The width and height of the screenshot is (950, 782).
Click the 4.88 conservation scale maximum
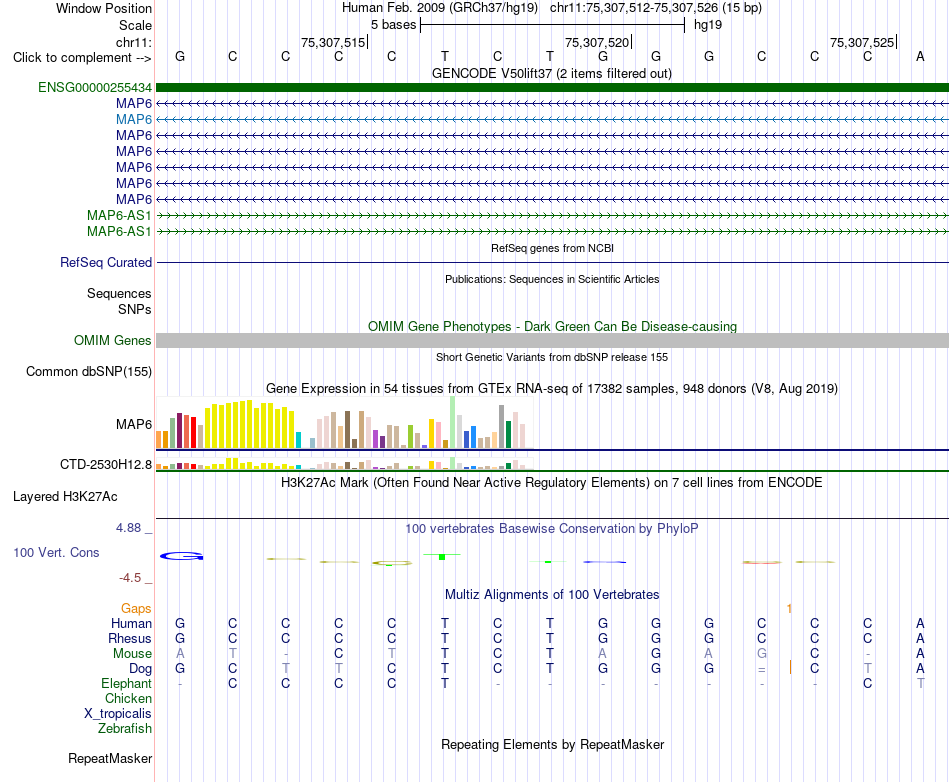[x=128, y=528]
